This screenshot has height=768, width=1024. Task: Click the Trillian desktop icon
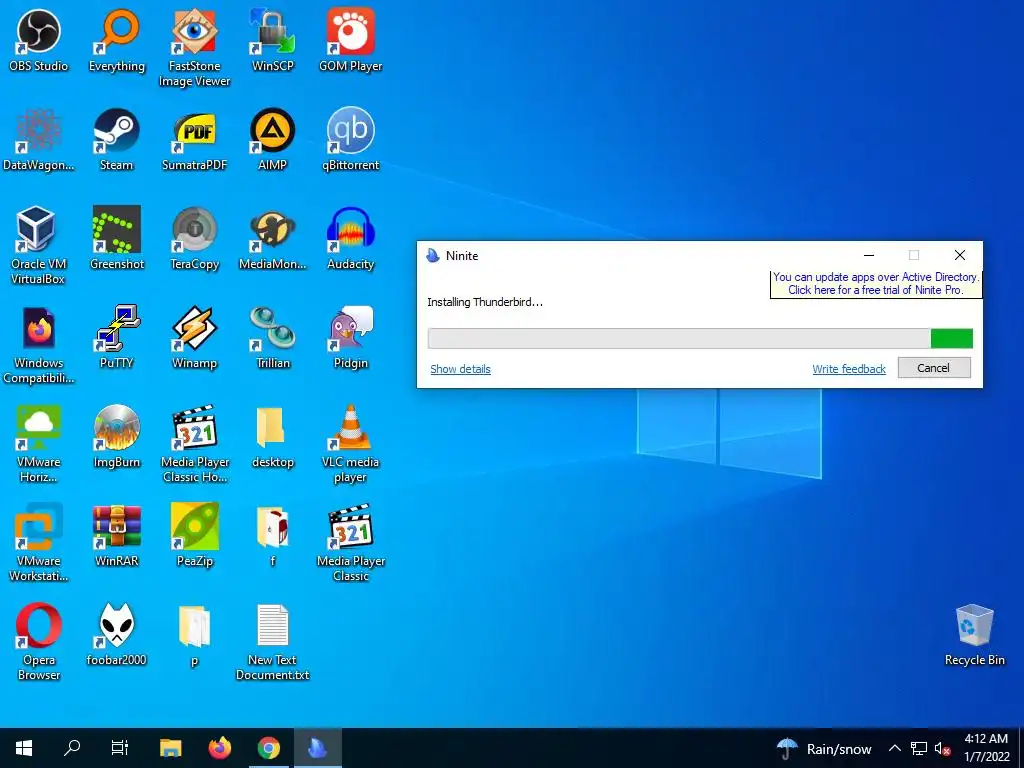point(273,338)
